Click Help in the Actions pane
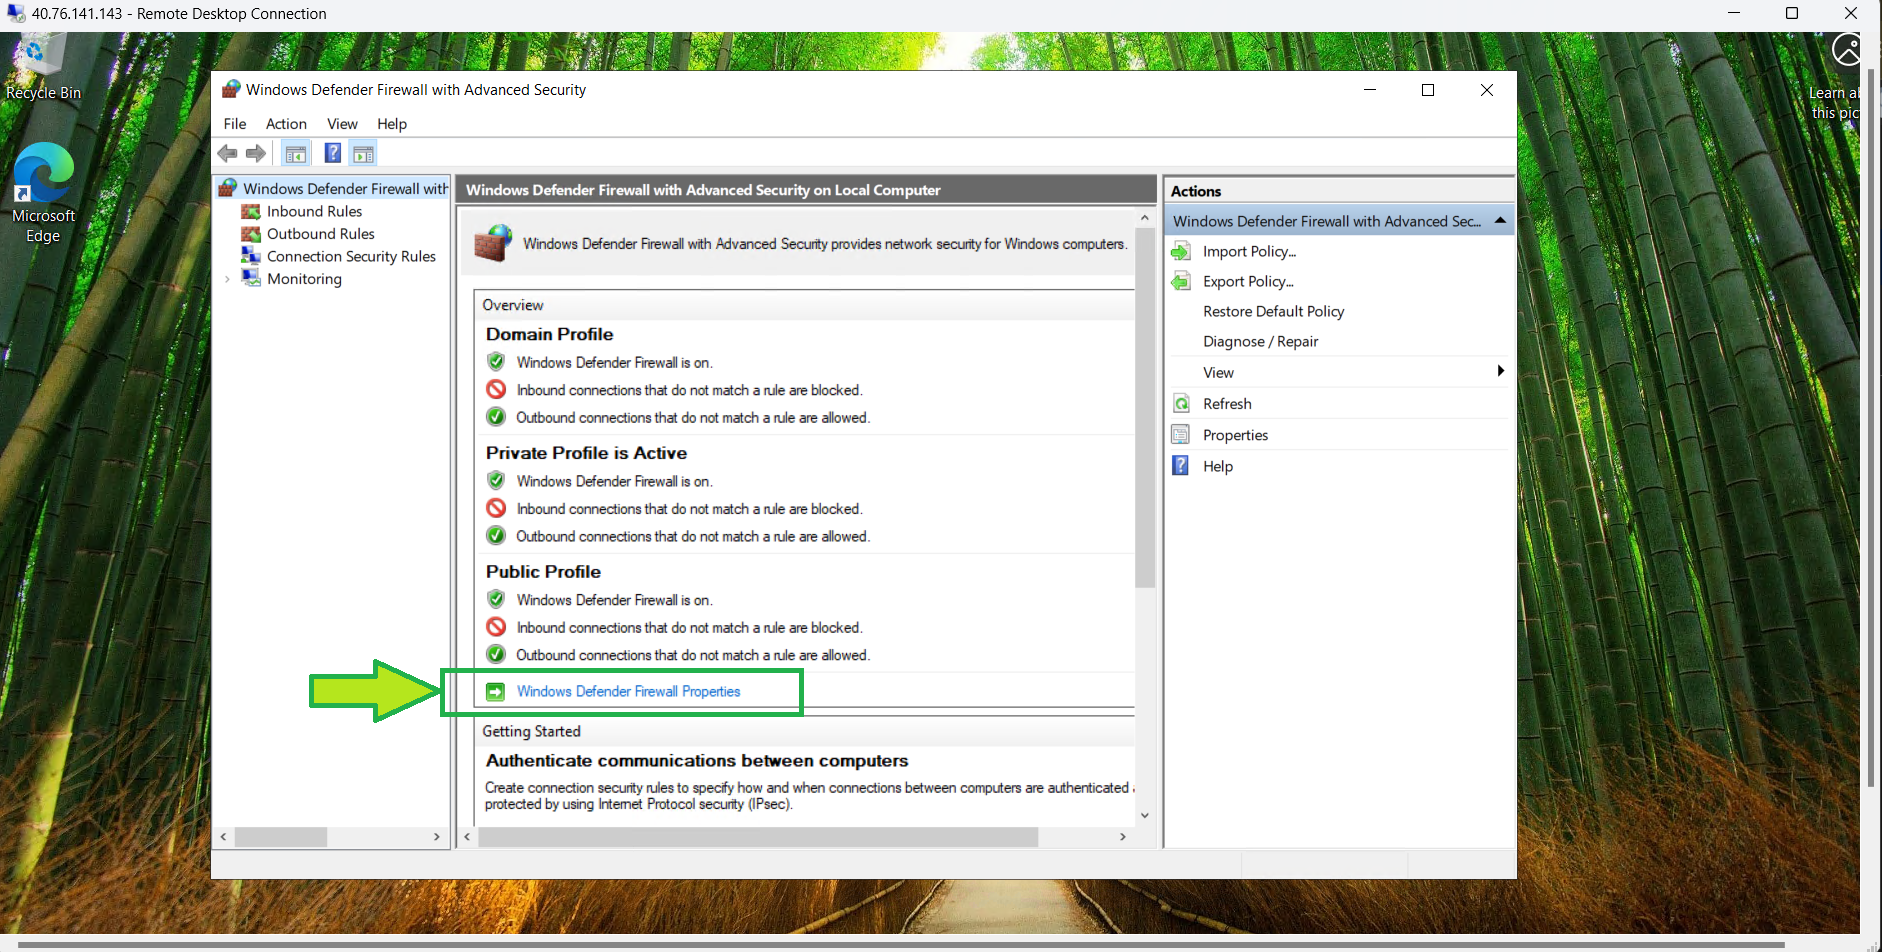Viewport: 1882px width, 952px height. (x=1218, y=466)
